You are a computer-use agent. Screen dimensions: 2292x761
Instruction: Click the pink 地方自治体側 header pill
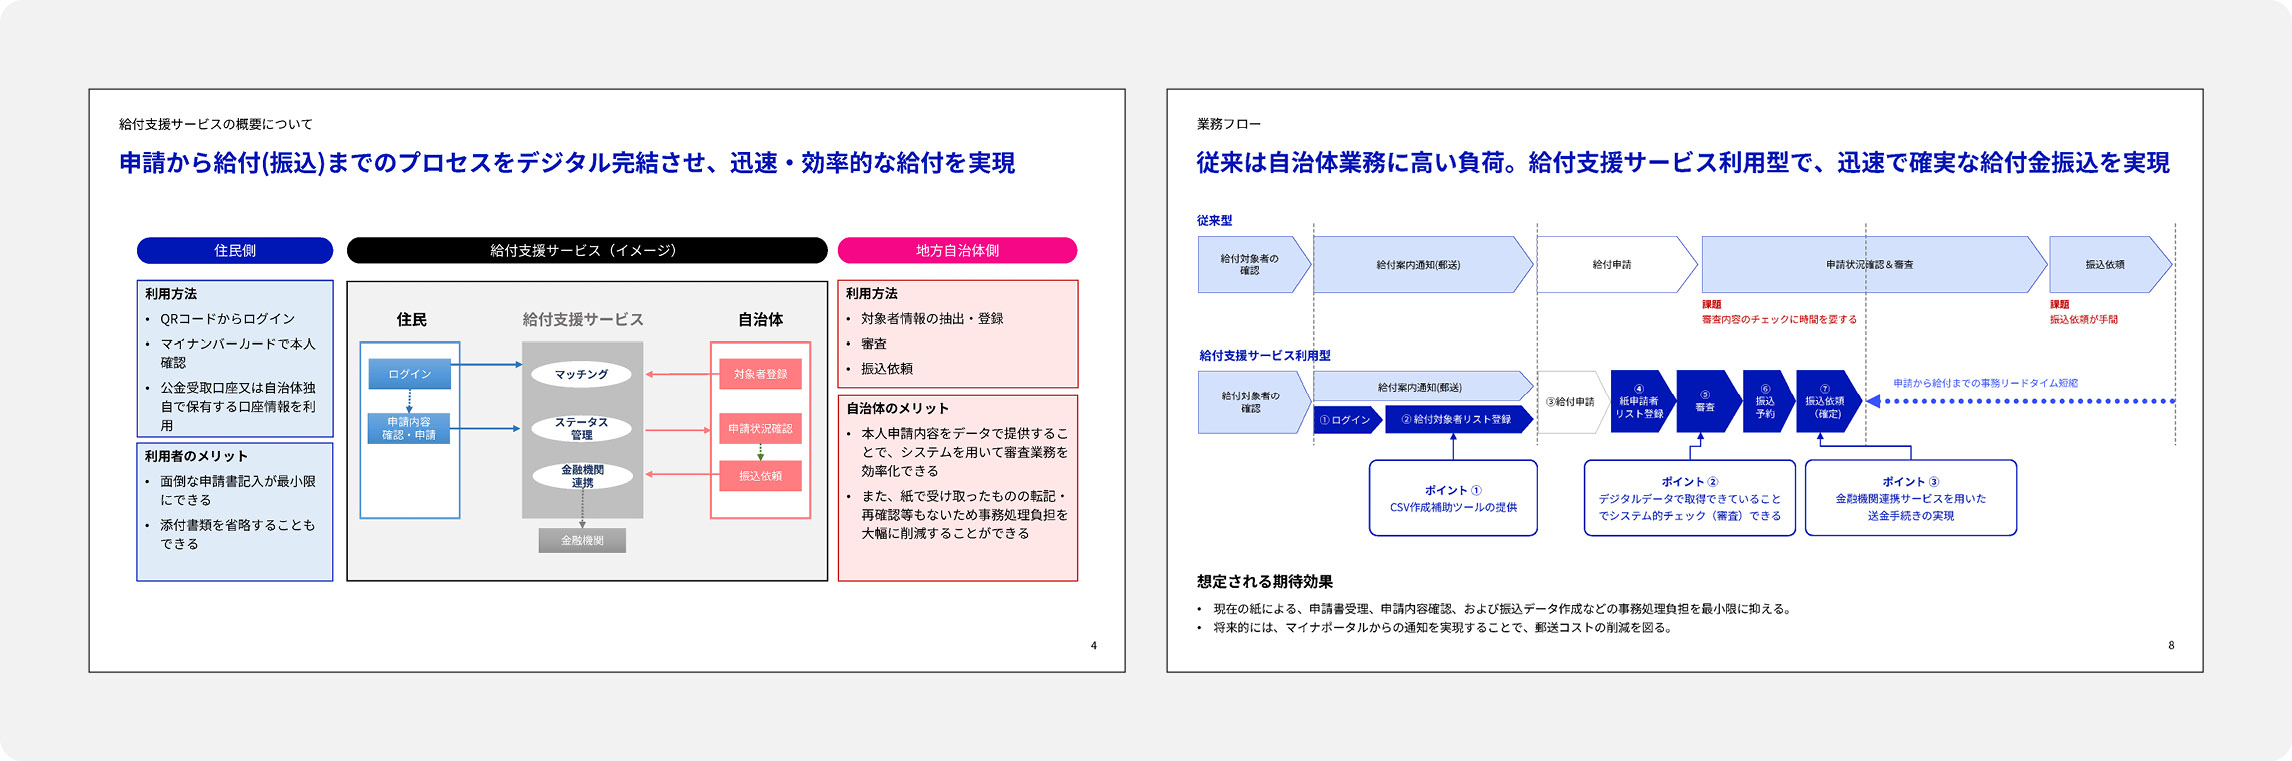click(x=957, y=250)
